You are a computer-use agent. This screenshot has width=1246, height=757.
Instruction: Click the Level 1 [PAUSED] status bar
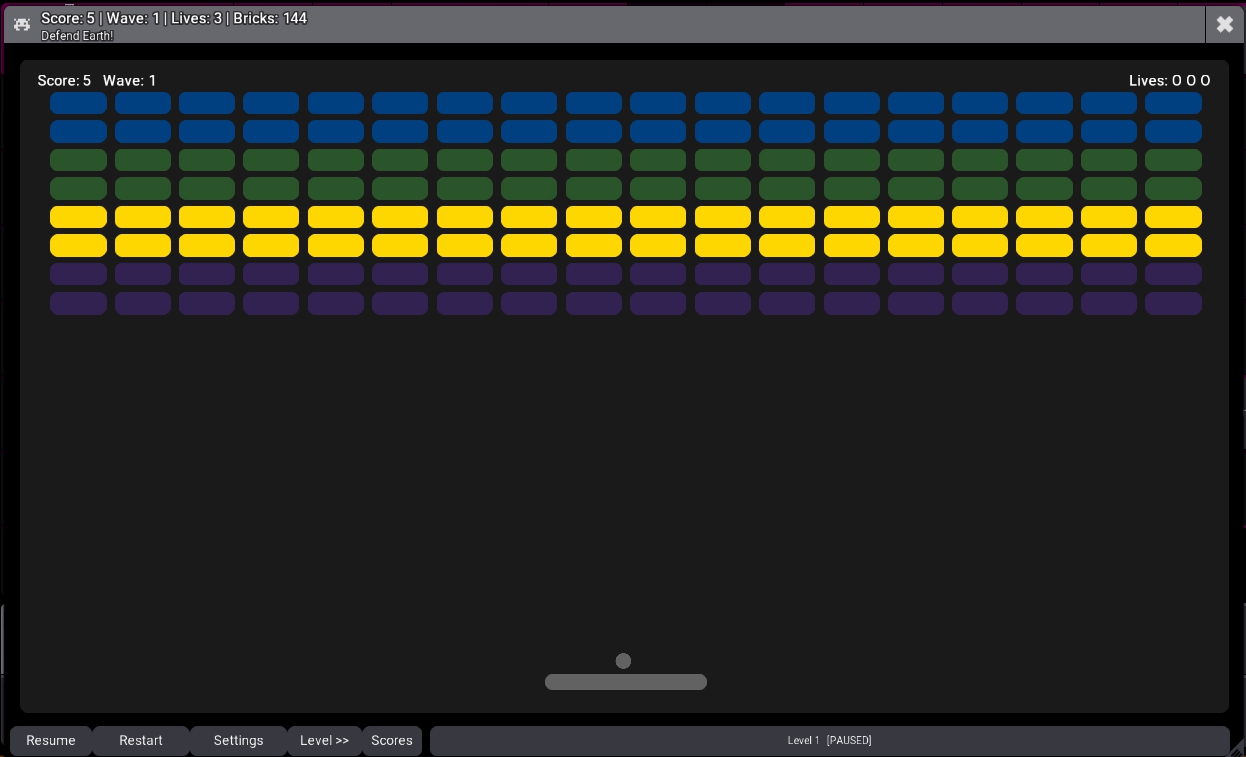pyautogui.click(x=829, y=740)
